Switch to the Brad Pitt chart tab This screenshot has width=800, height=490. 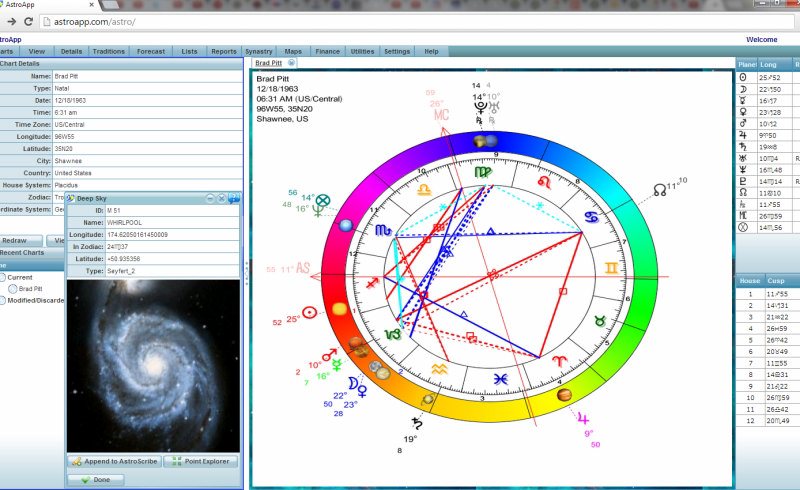(x=268, y=62)
